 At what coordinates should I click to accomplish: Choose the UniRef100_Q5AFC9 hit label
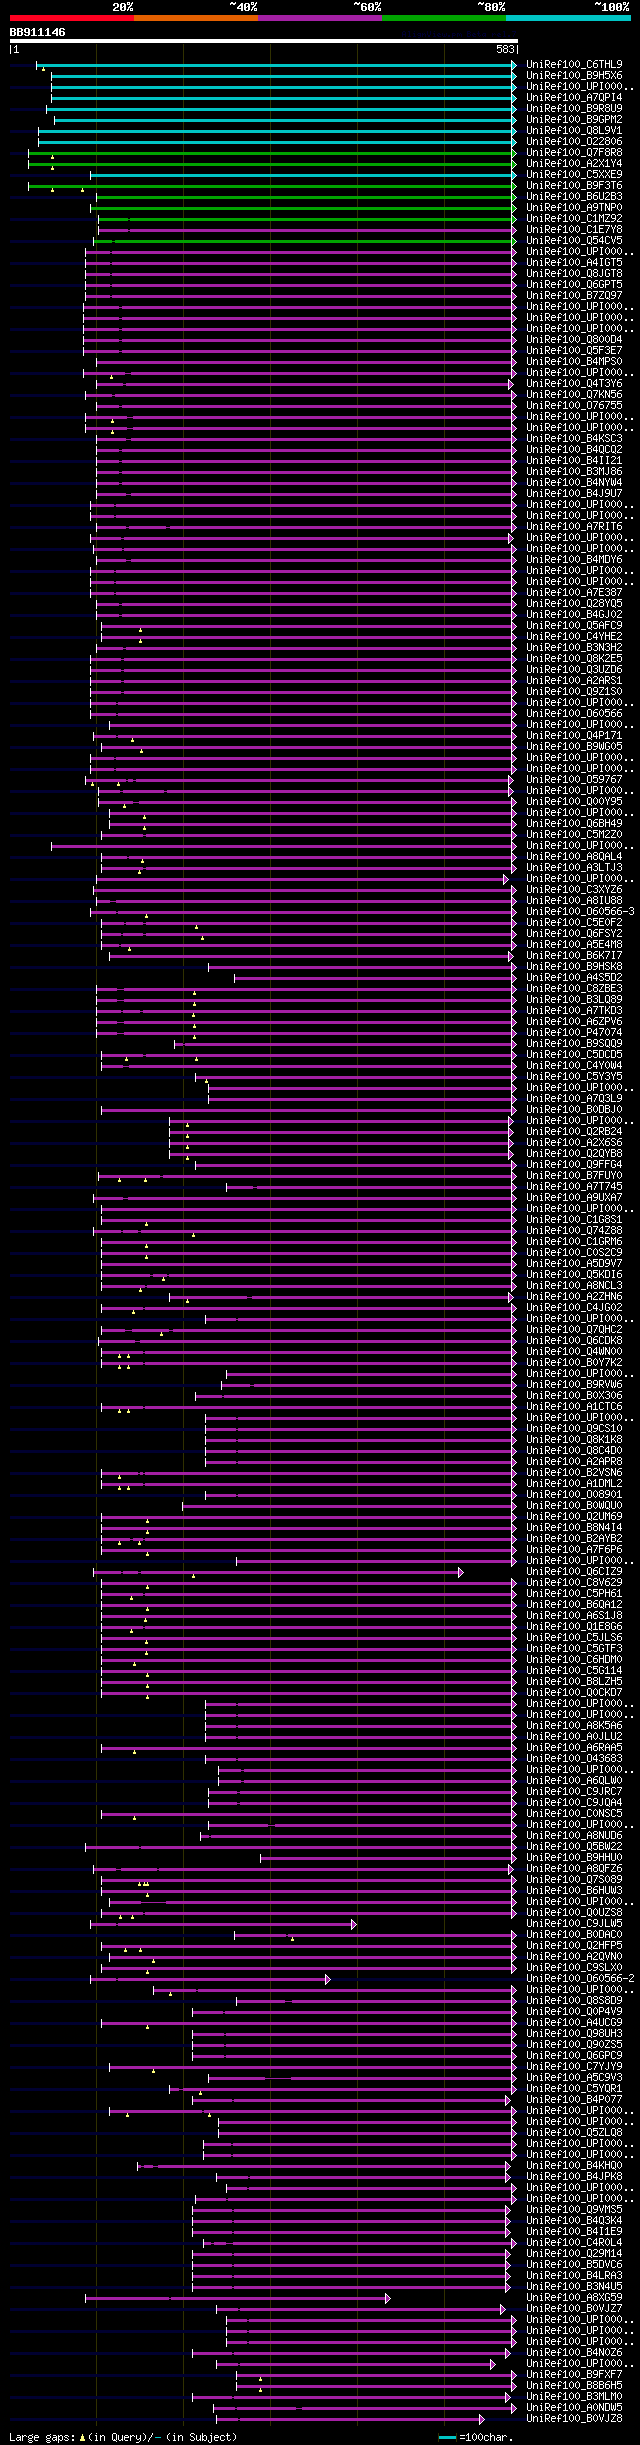[x=574, y=626]
